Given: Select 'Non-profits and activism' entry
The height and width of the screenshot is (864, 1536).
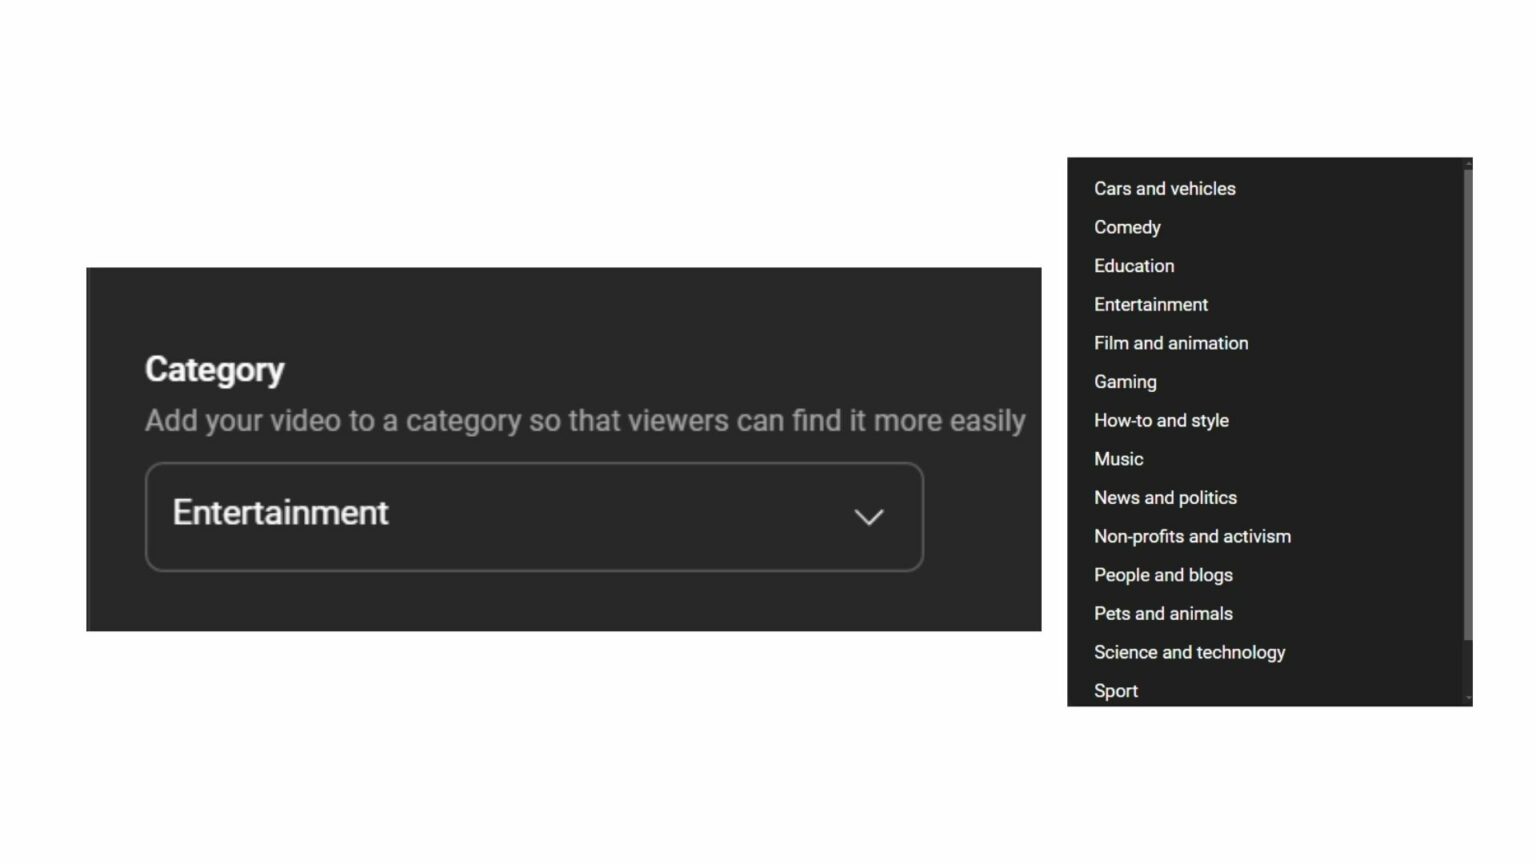Looking at the screenshot, I should [x=1192, y=536].
